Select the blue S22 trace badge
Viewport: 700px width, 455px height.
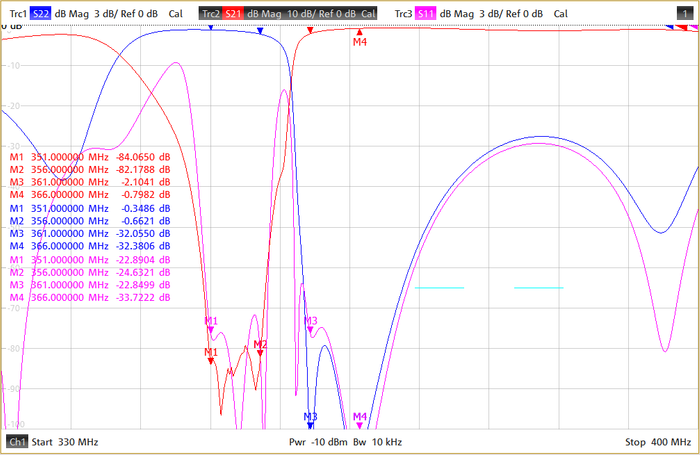pos(38,13)
